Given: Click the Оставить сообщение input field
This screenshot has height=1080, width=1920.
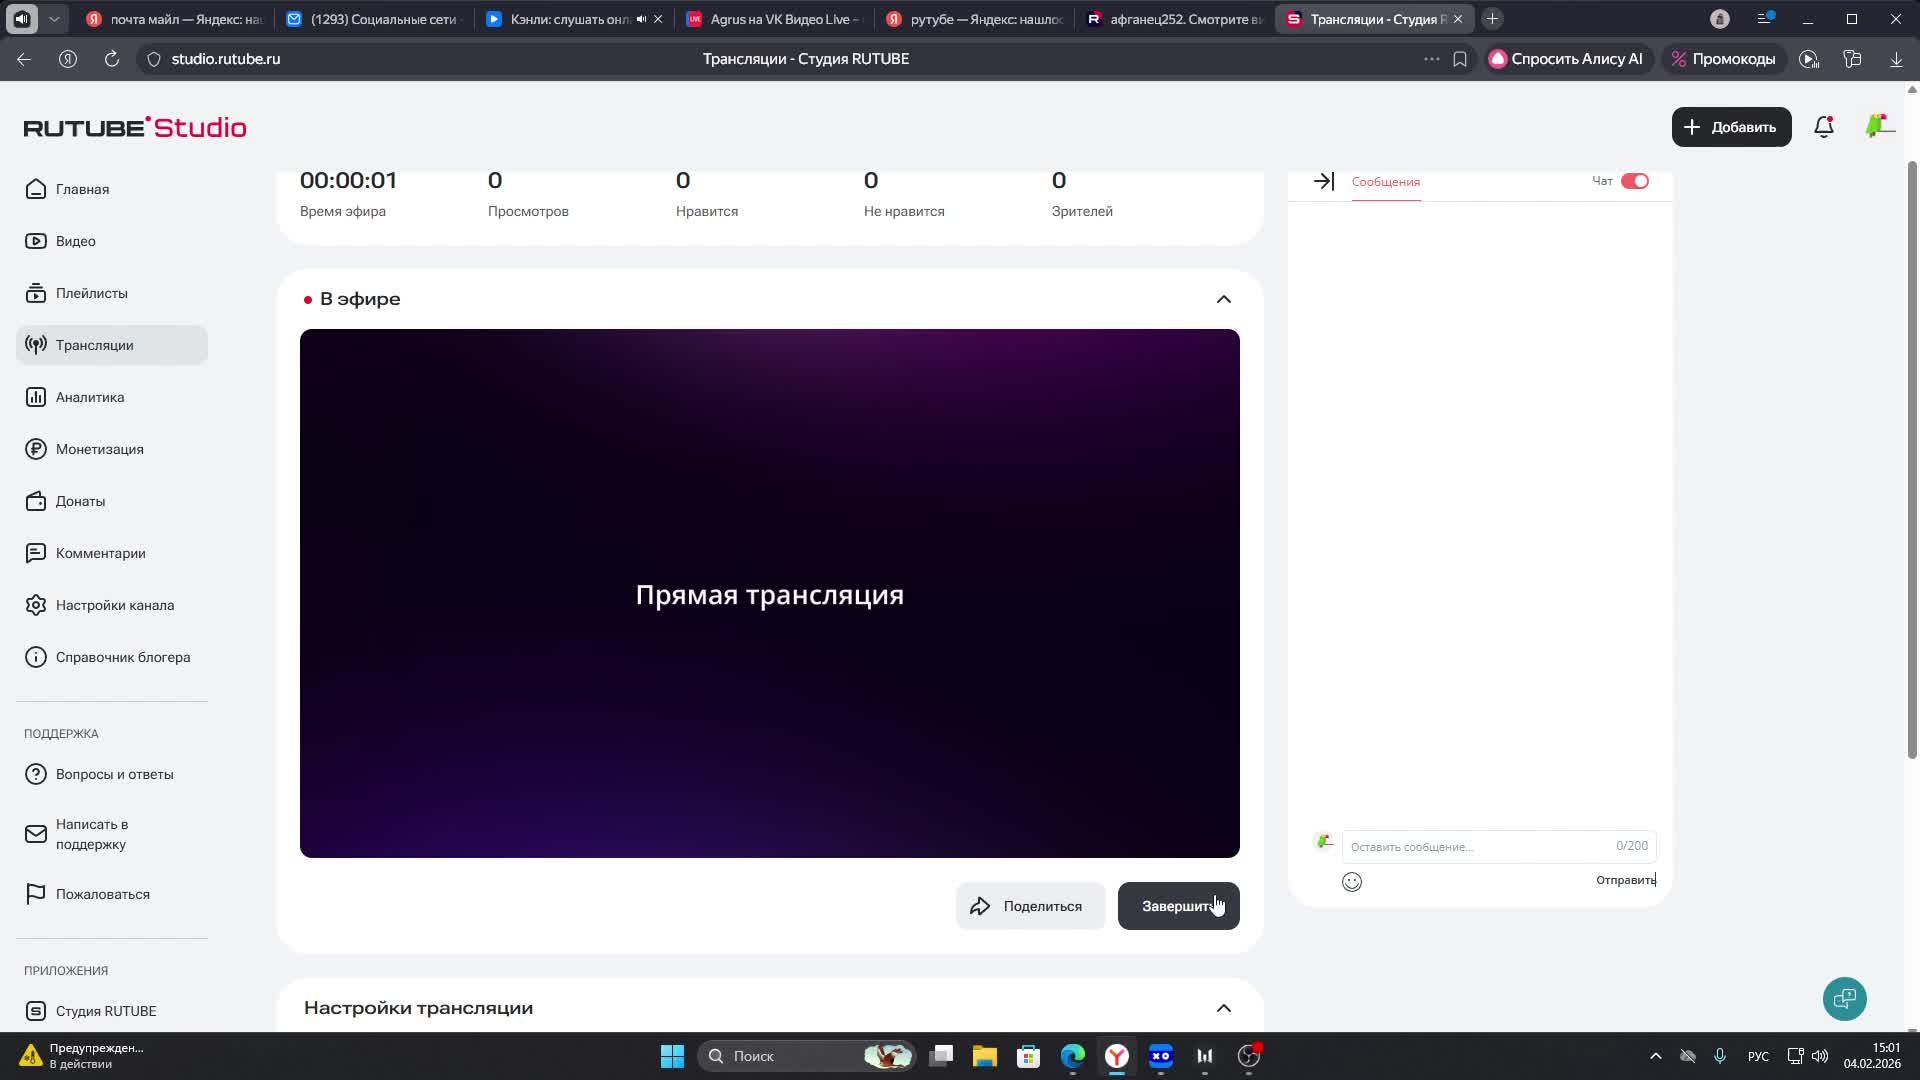Looking at the screenshot, I should point(1480,846).
